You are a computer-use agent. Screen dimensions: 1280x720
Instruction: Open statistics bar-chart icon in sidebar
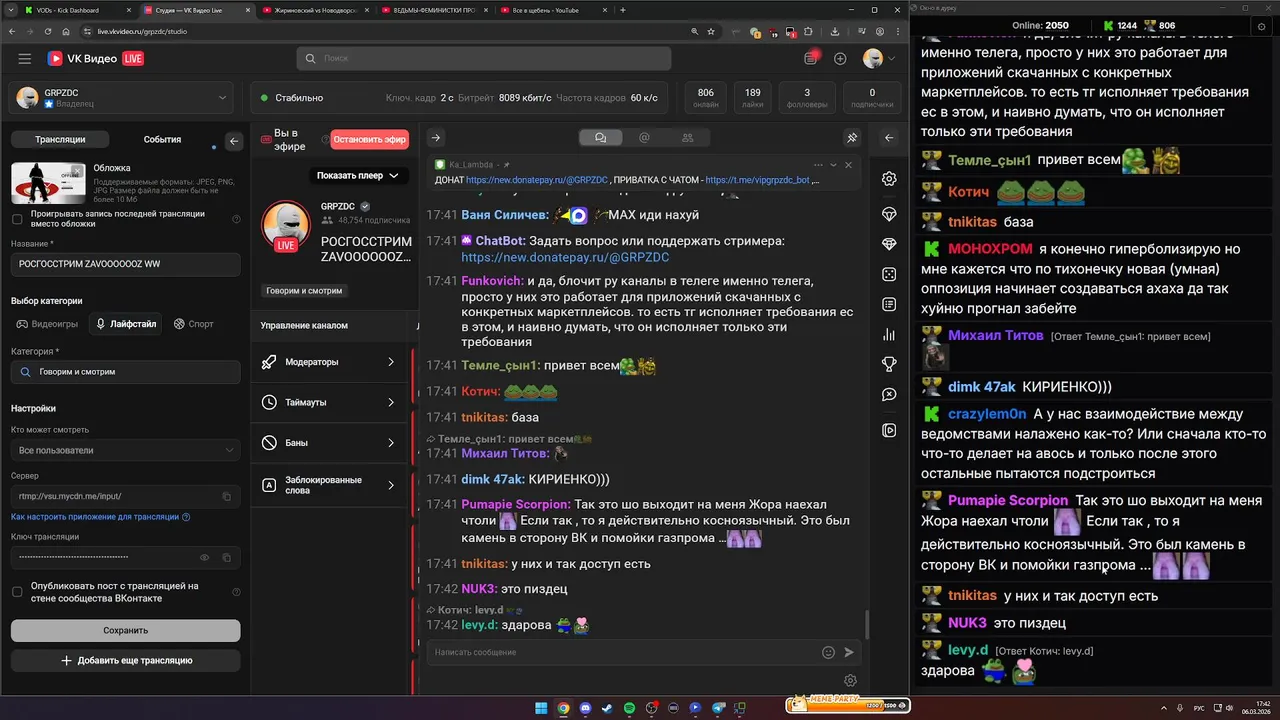click(889, 335)
